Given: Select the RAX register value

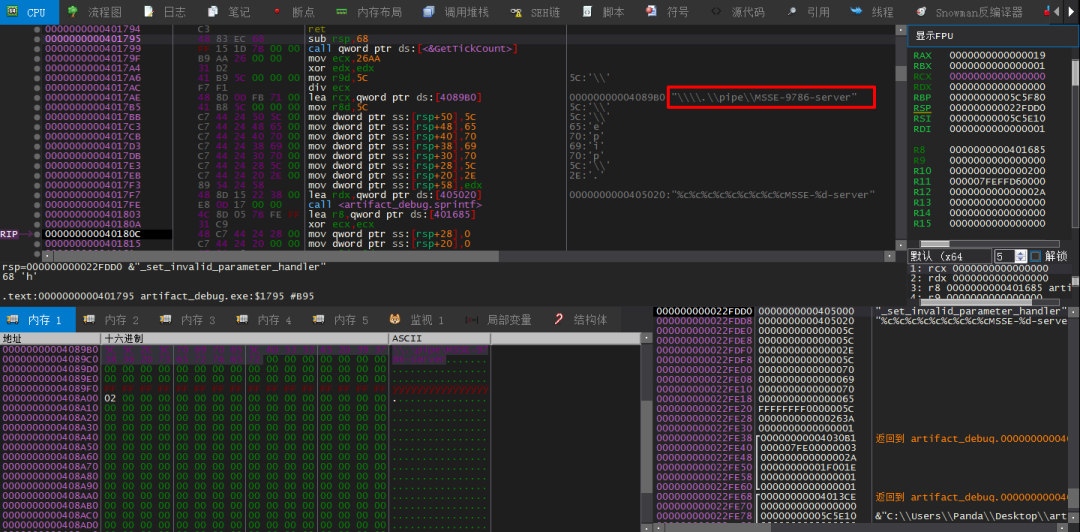Looking at the screenshot, I should [996, 55].
